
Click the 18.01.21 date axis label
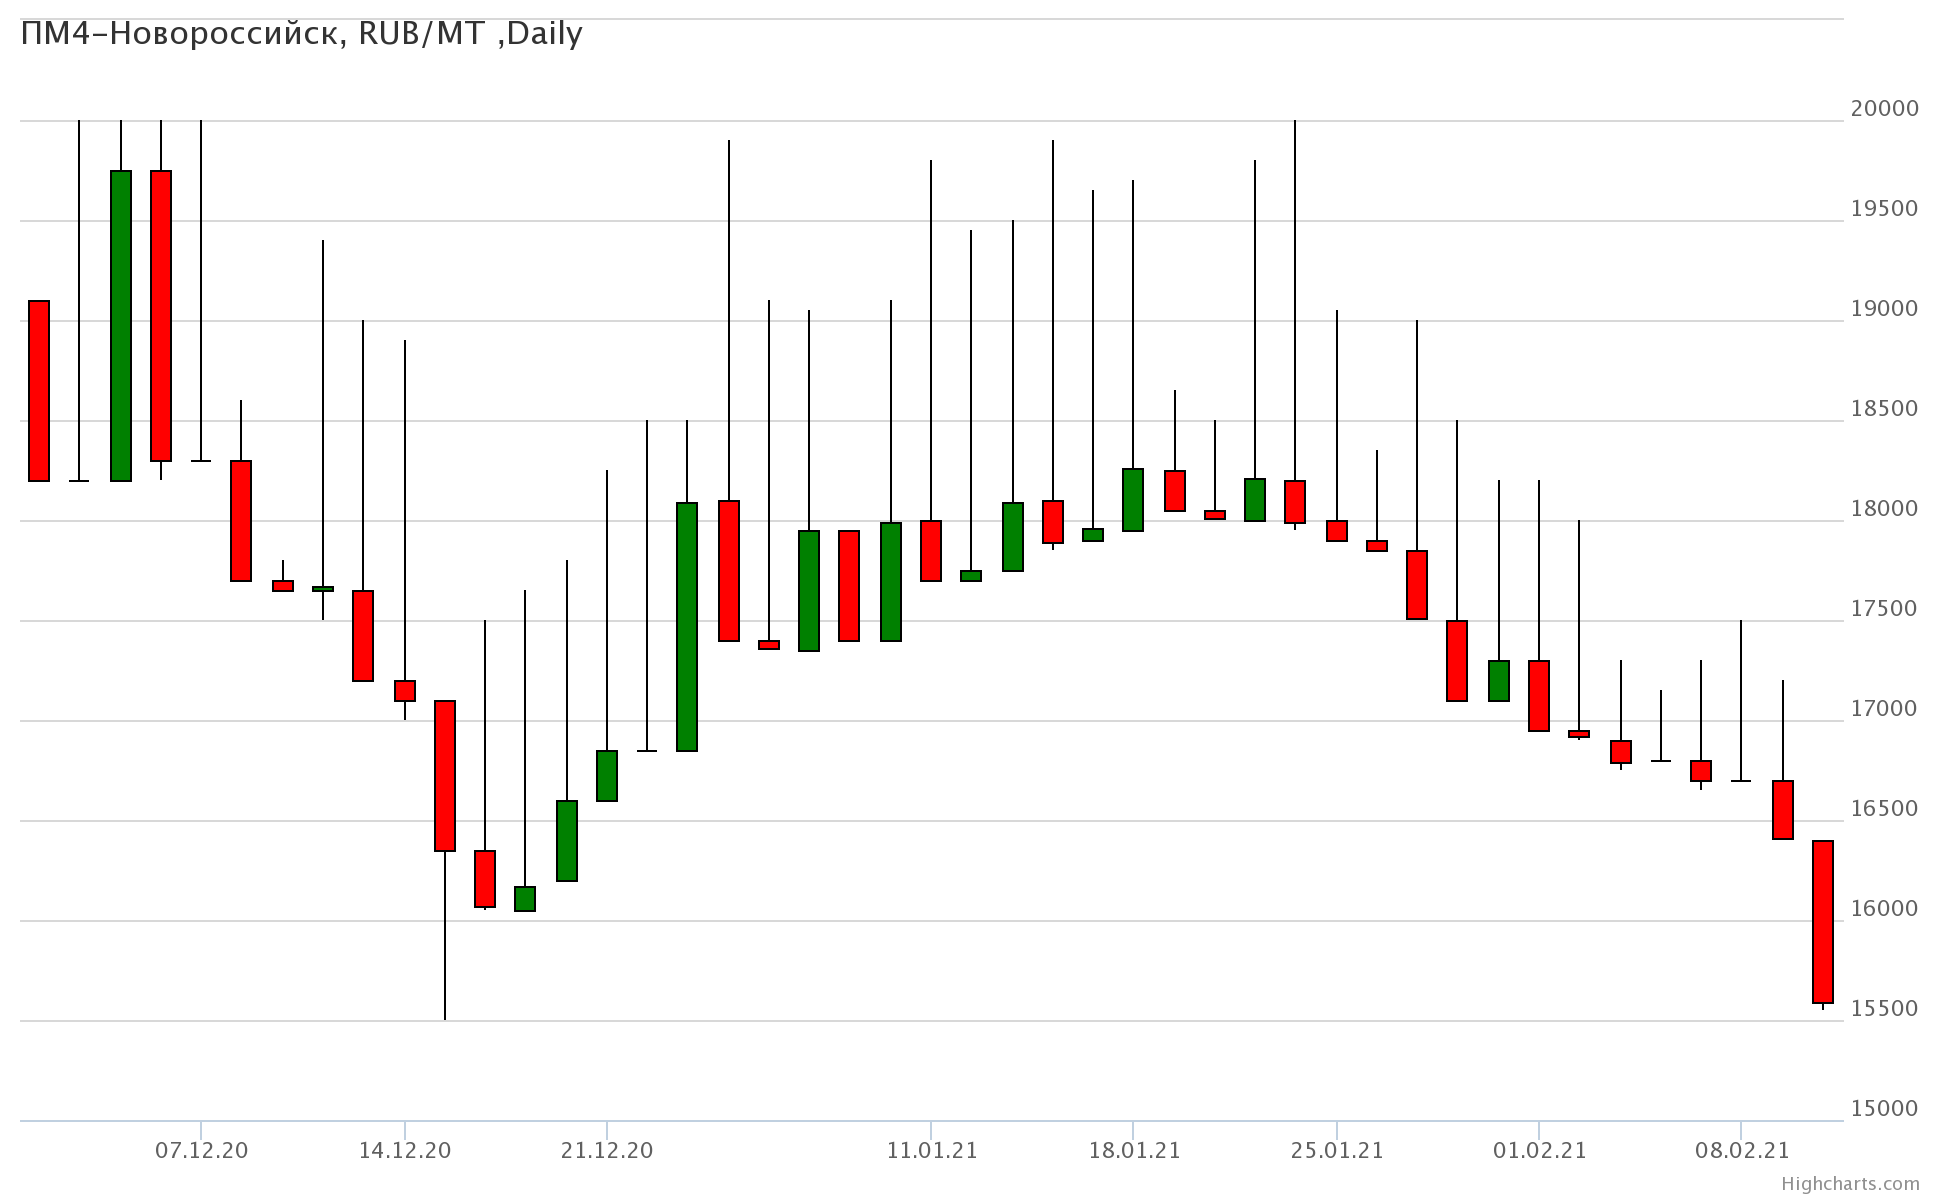[1134, 1151]
